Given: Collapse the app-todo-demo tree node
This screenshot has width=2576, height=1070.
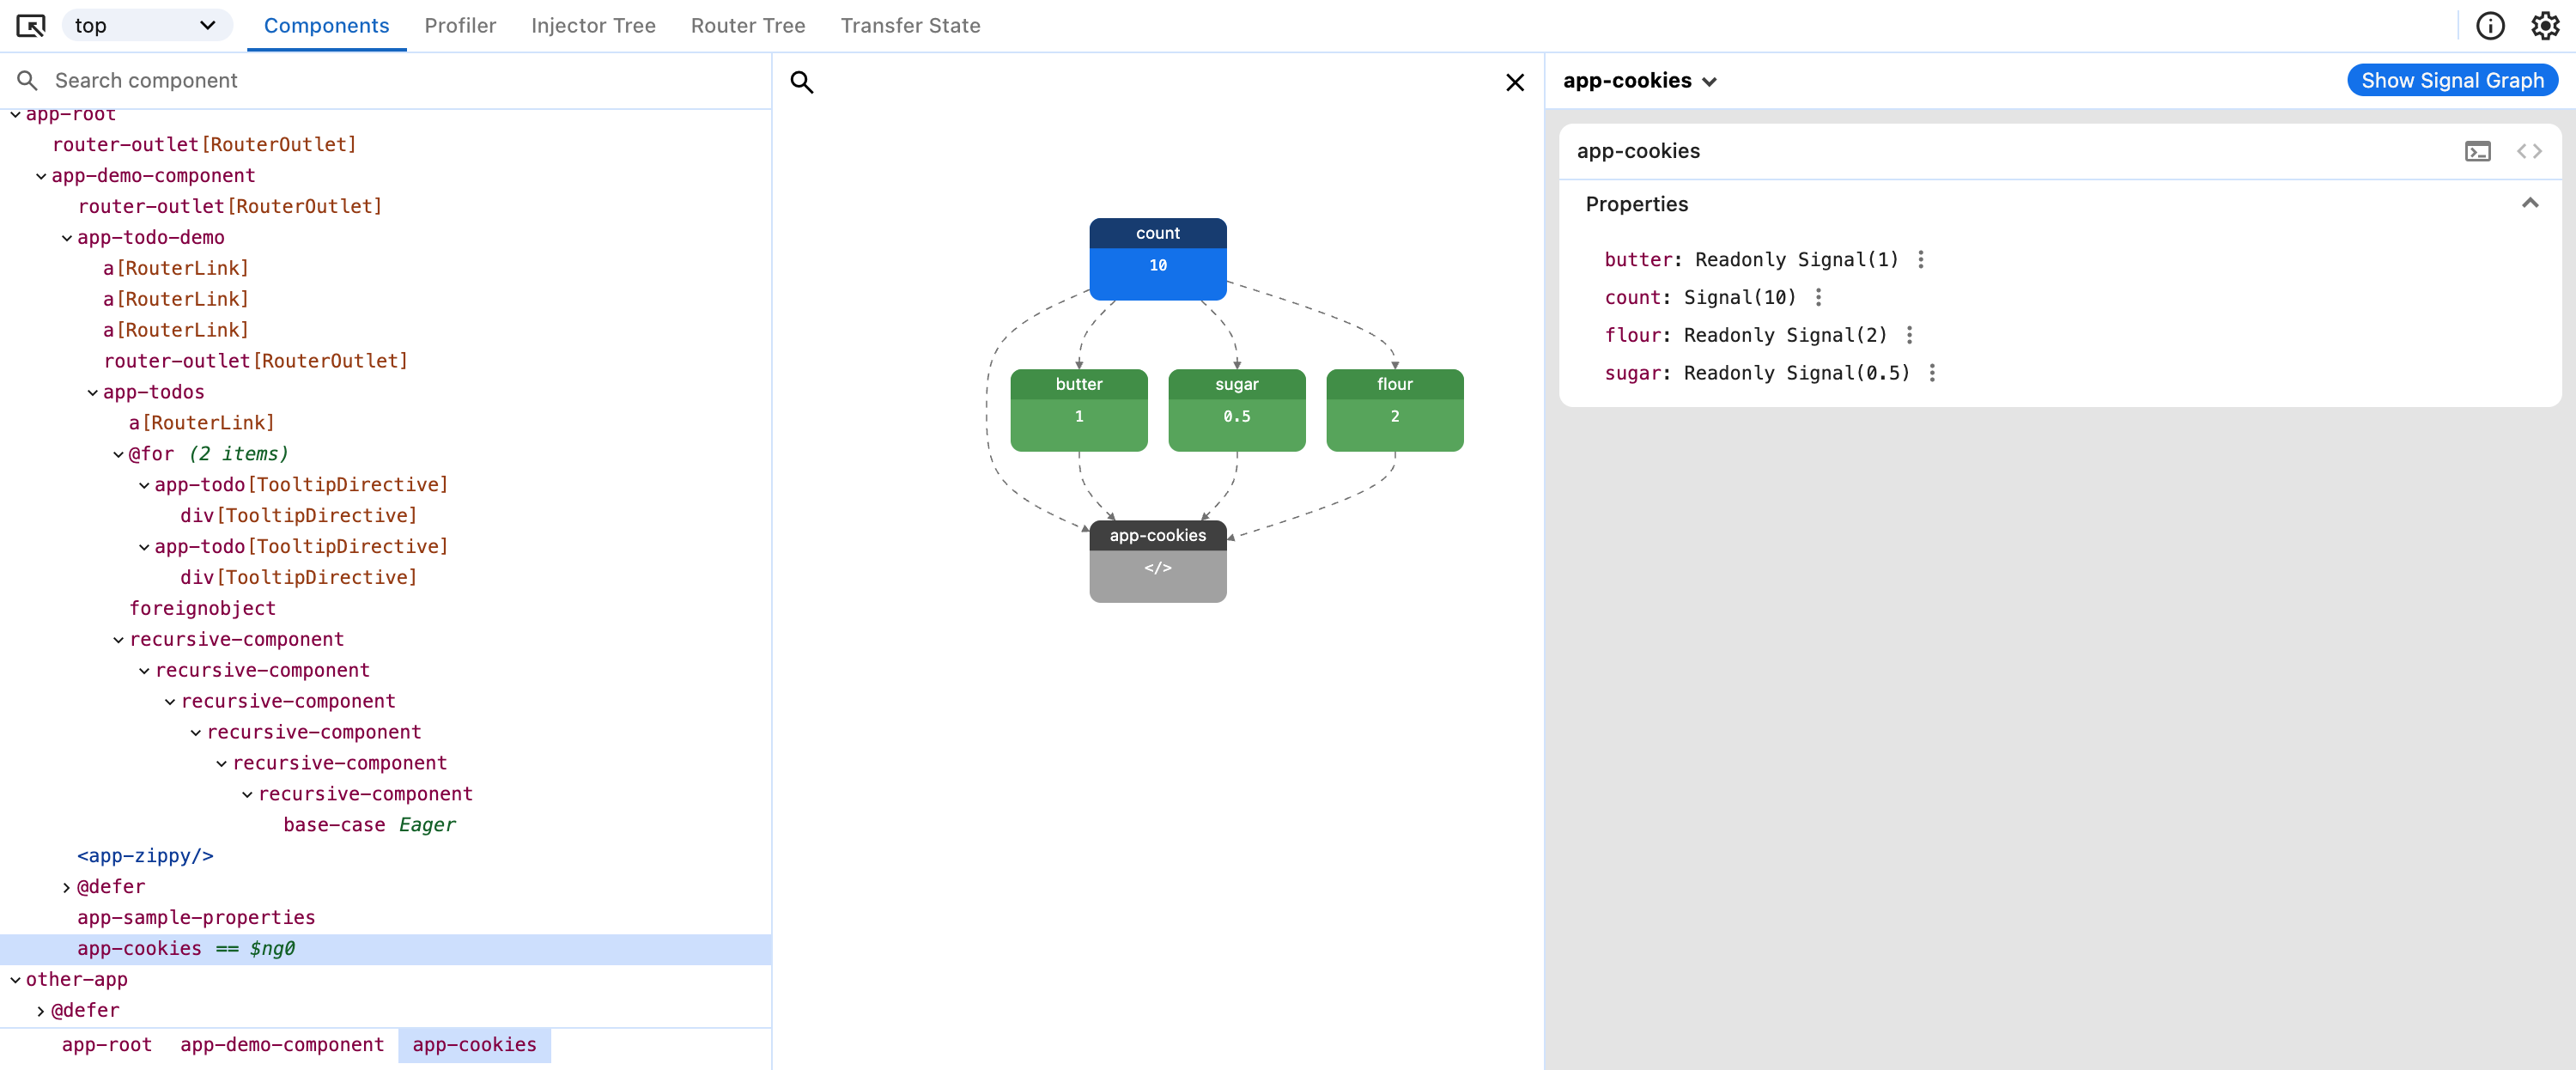Looking at the screenshot, I should [67, 239].
